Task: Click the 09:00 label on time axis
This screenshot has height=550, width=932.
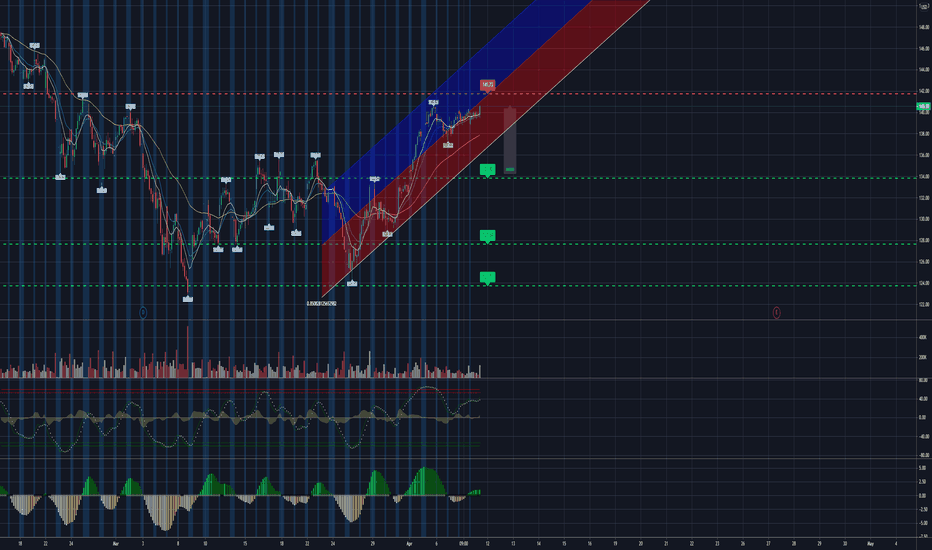Action: point(463,543)
